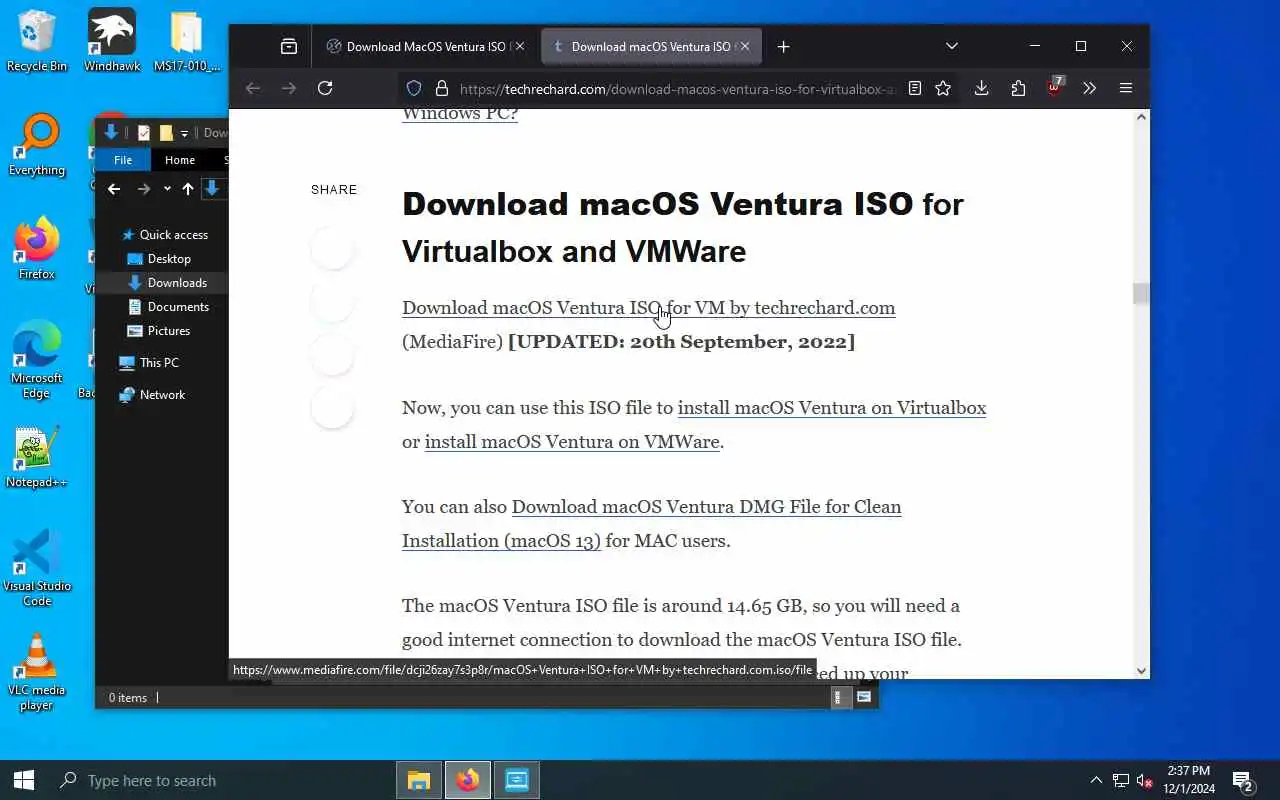This screenshot has width=1280, height=800.
Task: Click the page vertical scrollbar thumb
Action: tap(1140, 293)
